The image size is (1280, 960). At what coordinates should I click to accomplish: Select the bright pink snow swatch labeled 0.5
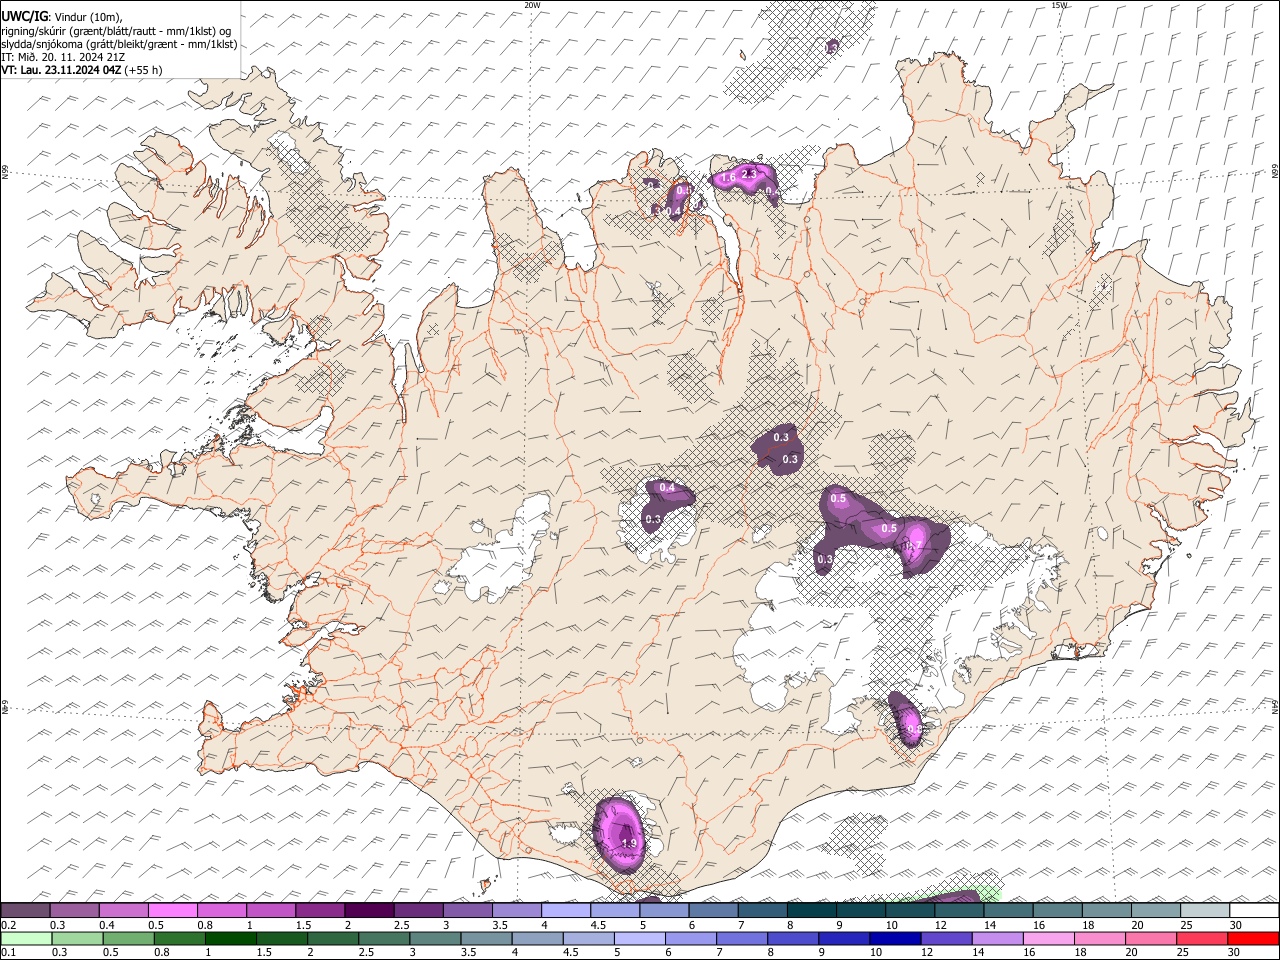pos(172,911)
